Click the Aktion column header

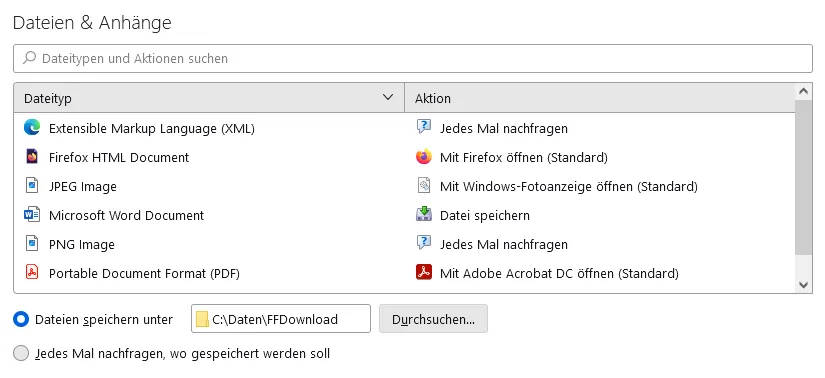[600, 98]
